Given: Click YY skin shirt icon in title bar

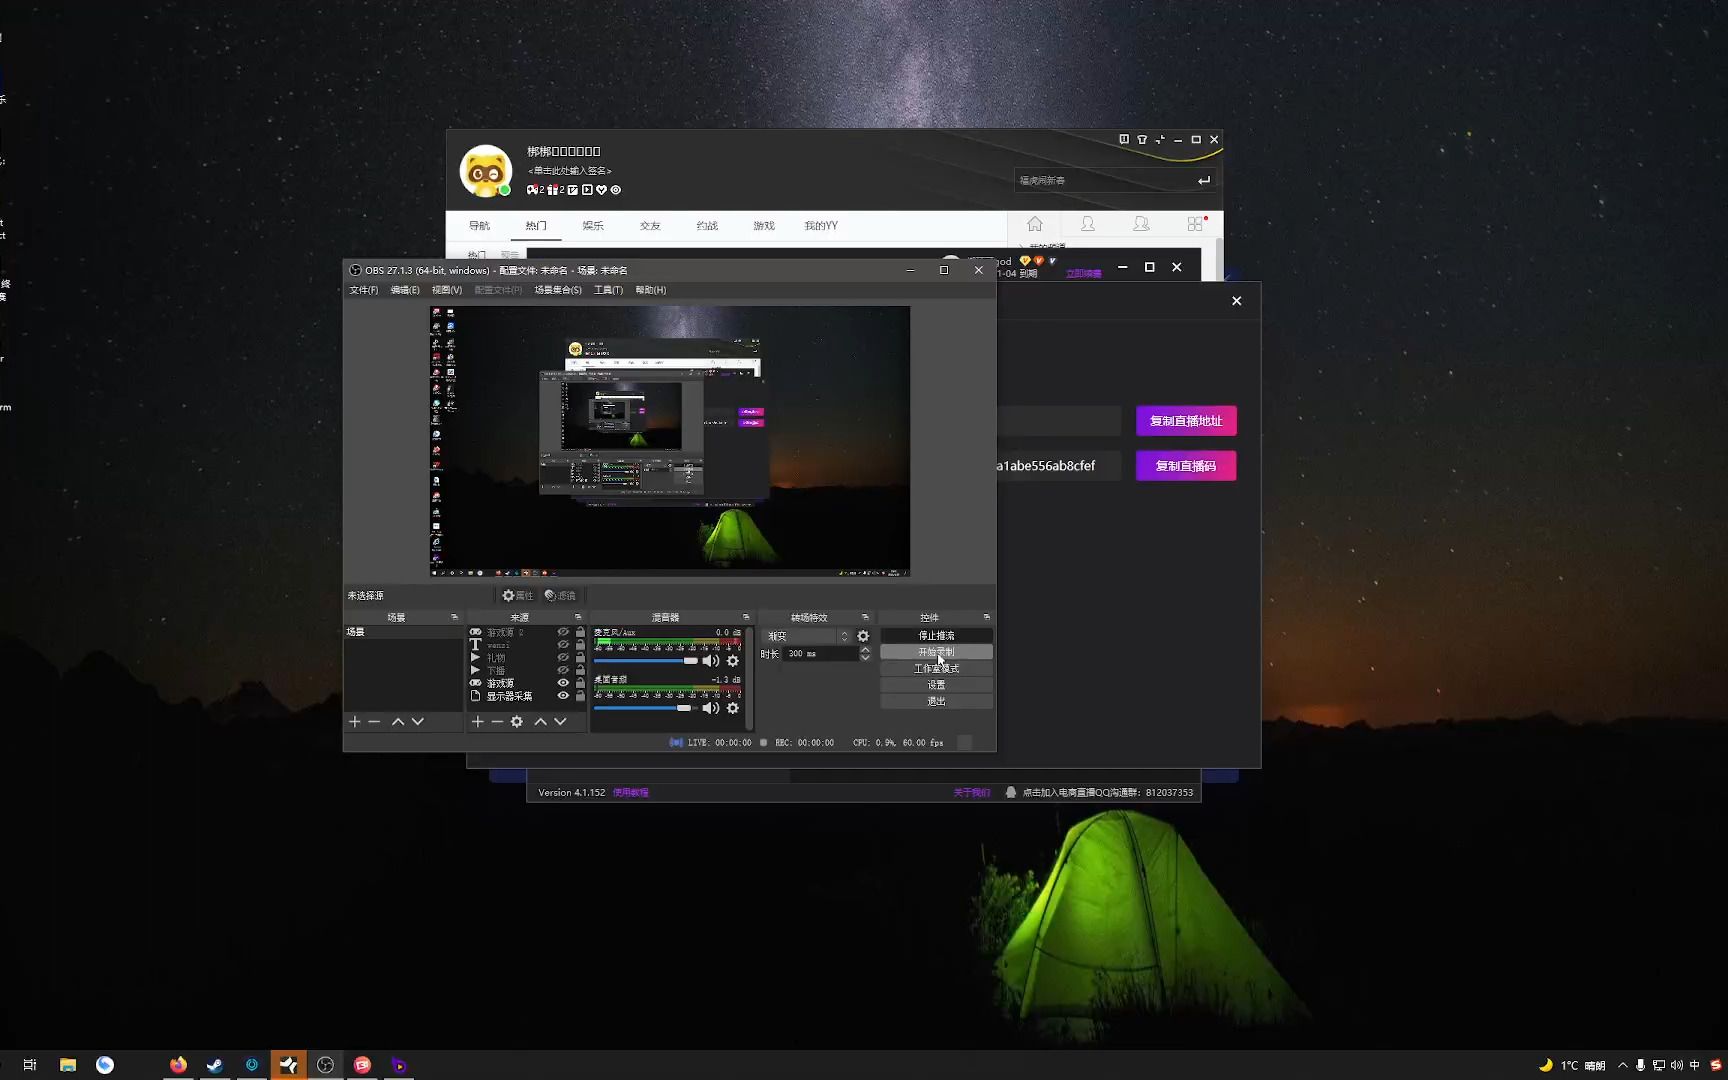Looking at the screenshot, I should coord(1142,140).
